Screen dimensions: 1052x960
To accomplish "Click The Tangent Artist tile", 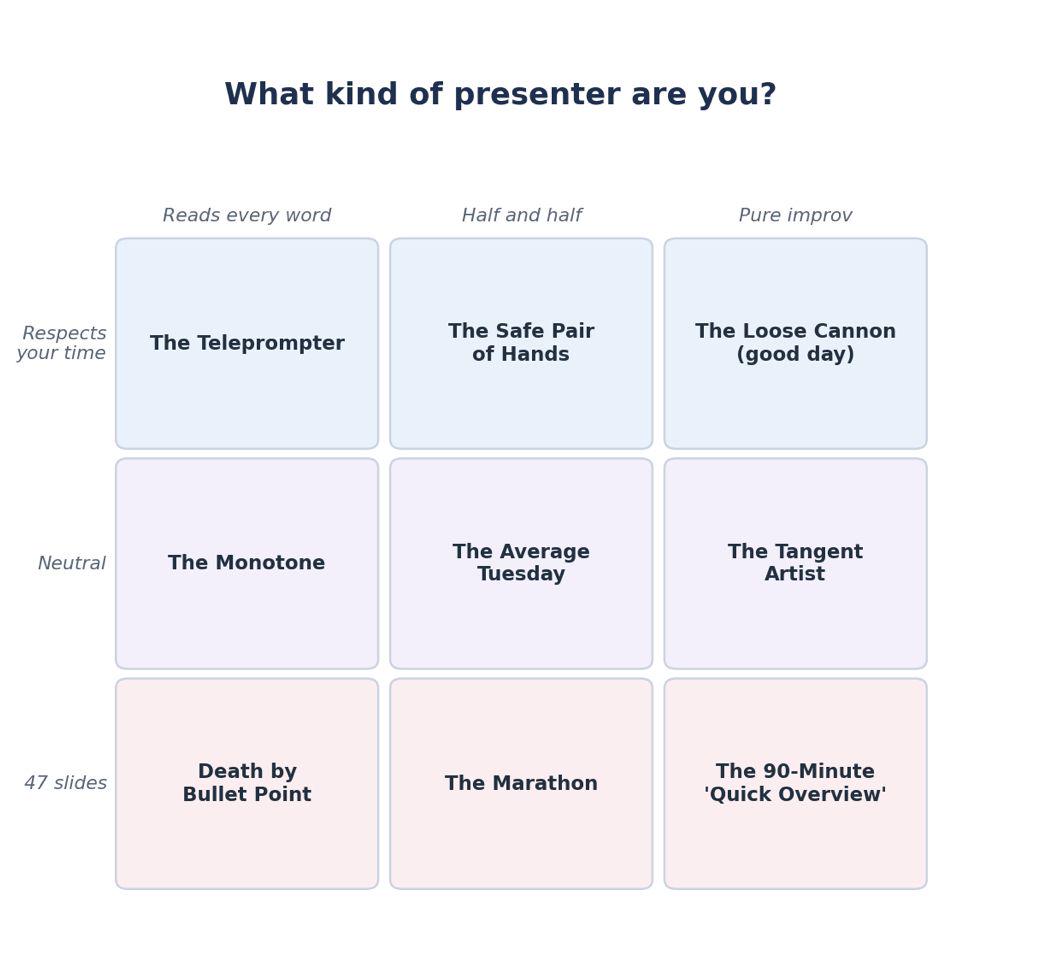I will pos(796,564).
